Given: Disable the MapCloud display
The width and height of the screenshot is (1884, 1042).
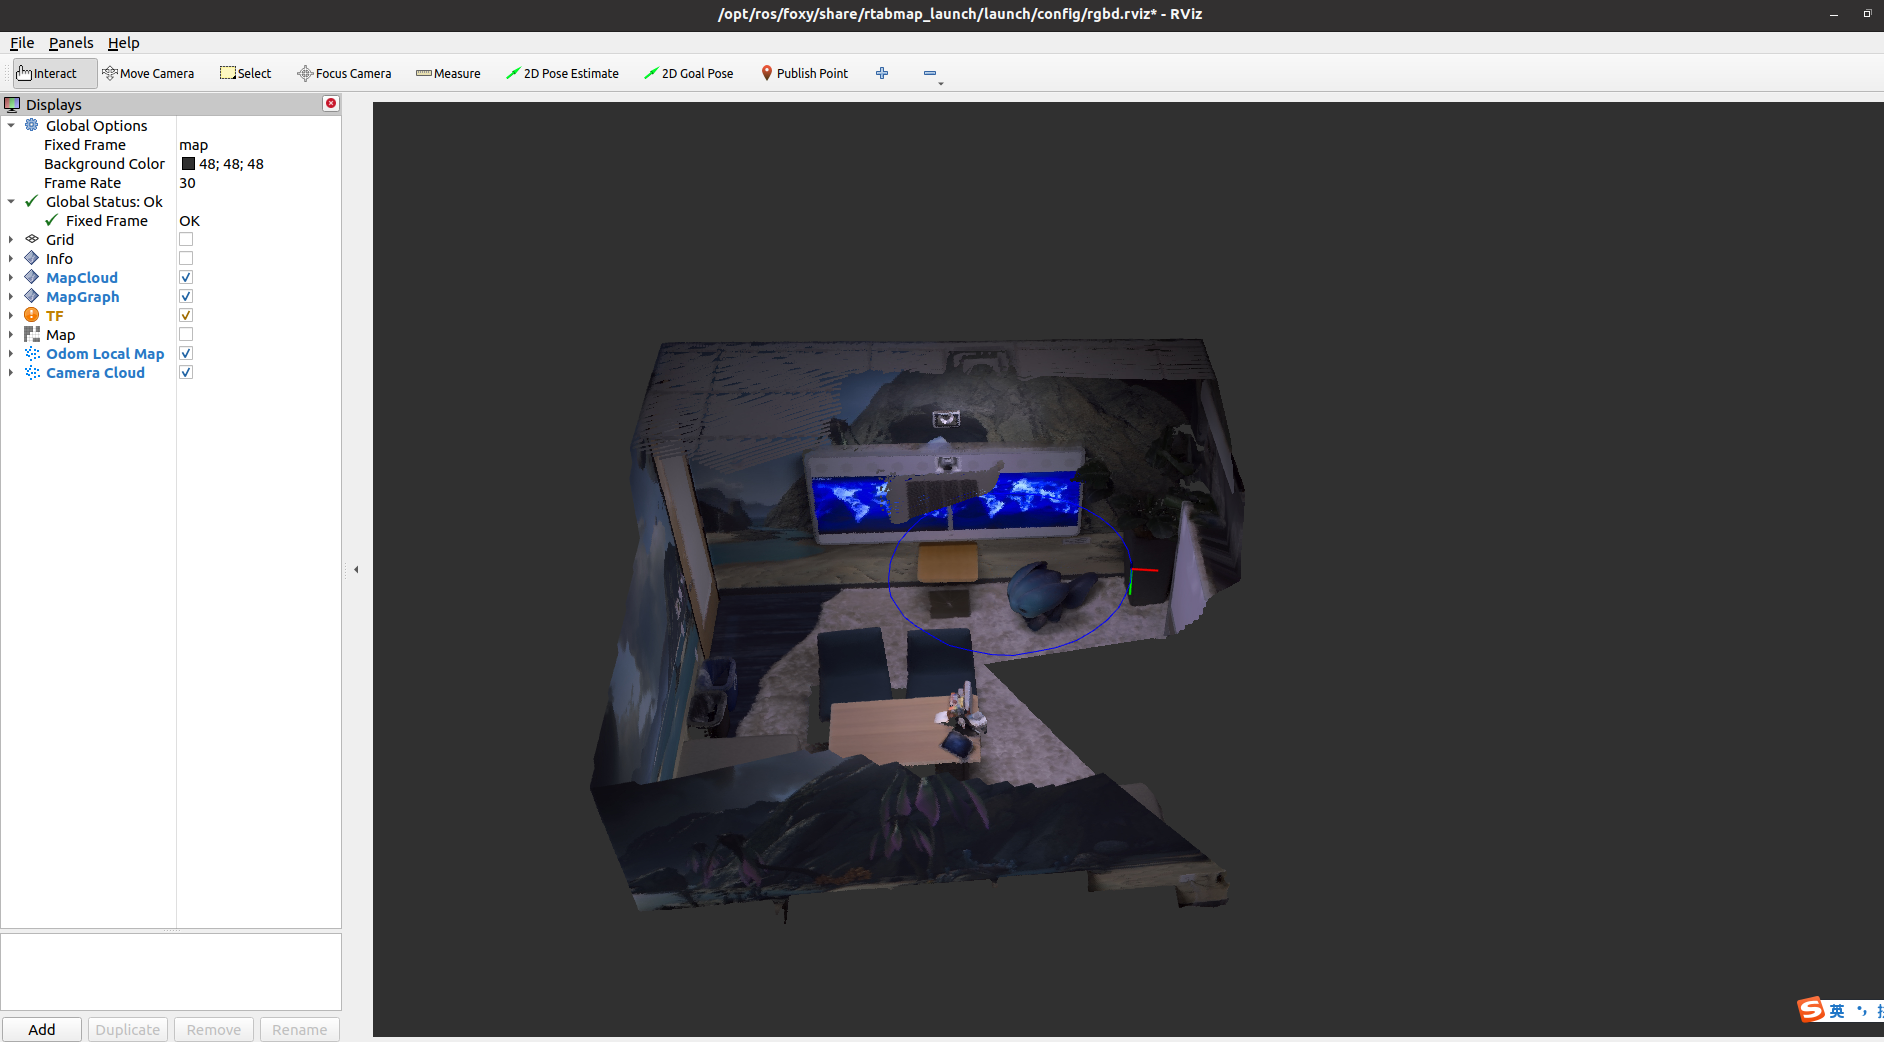Looking at the screenshot, I should point(186,277).
